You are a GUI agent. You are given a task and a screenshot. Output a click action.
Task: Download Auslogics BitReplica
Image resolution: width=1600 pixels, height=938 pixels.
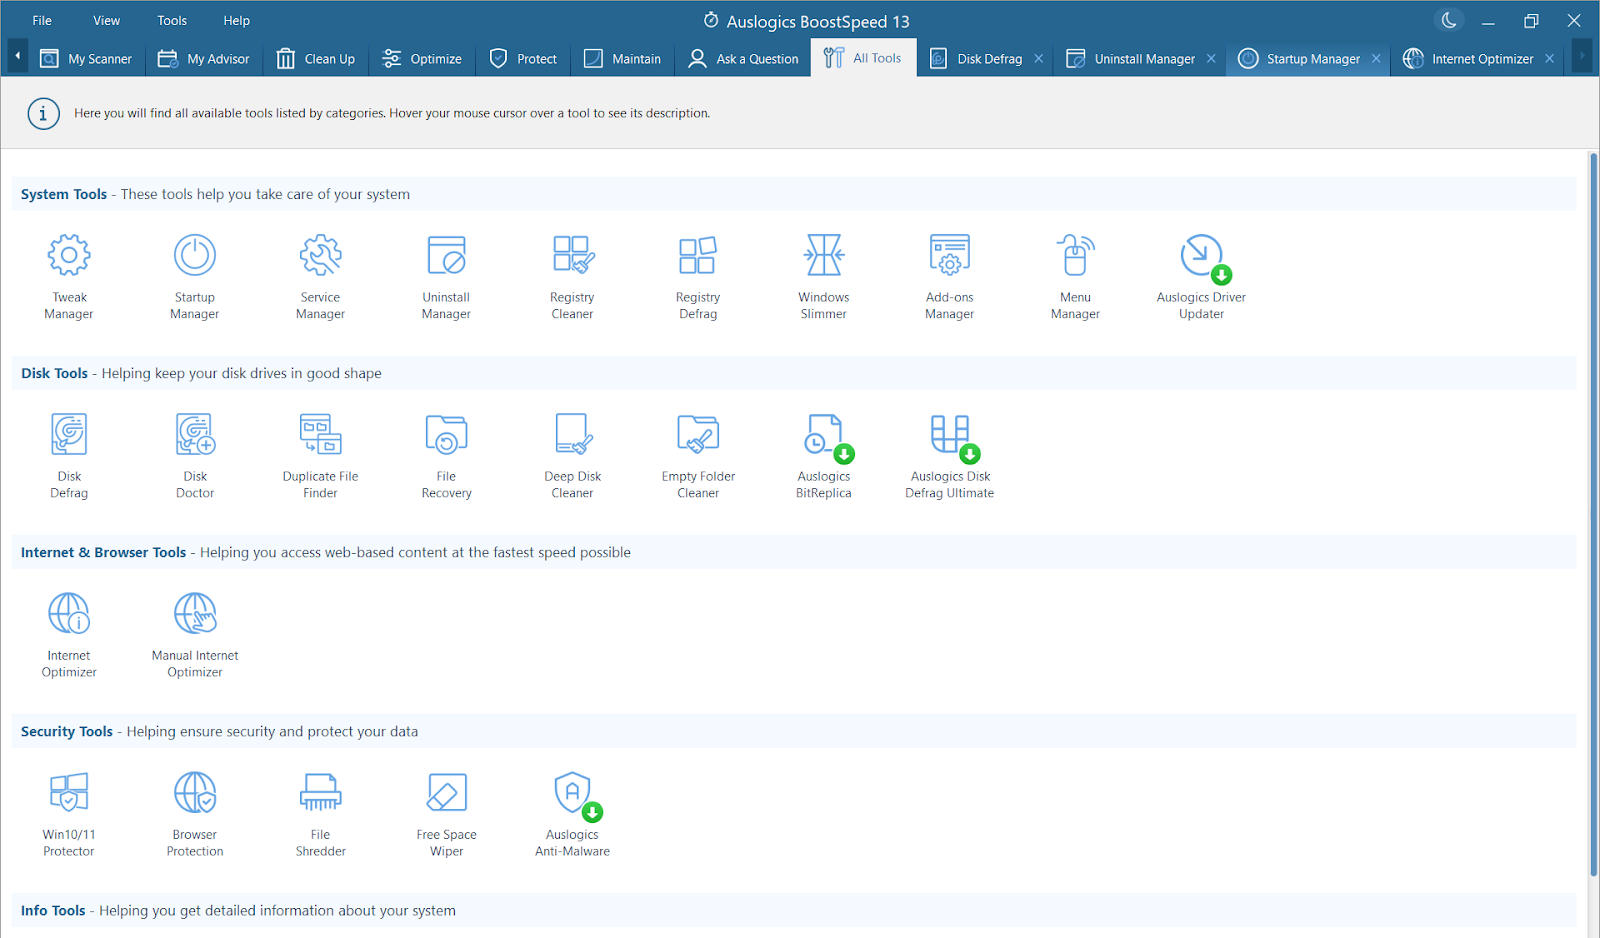point(824,456)
